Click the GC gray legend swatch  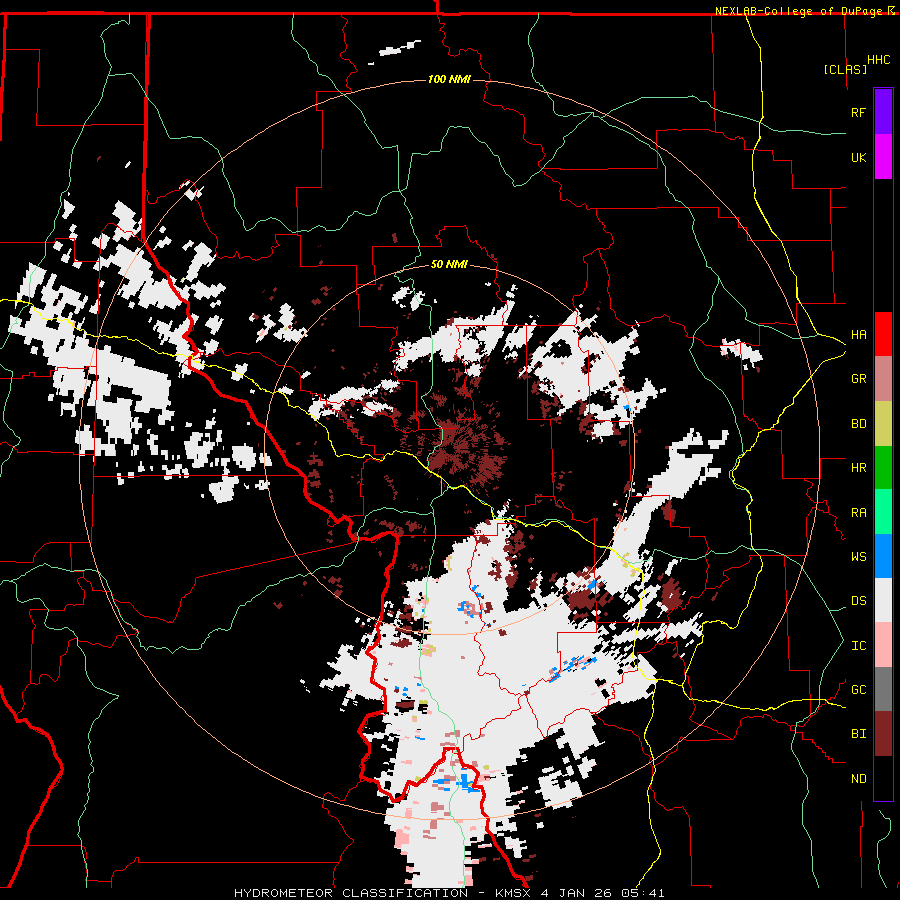(883, 689)
